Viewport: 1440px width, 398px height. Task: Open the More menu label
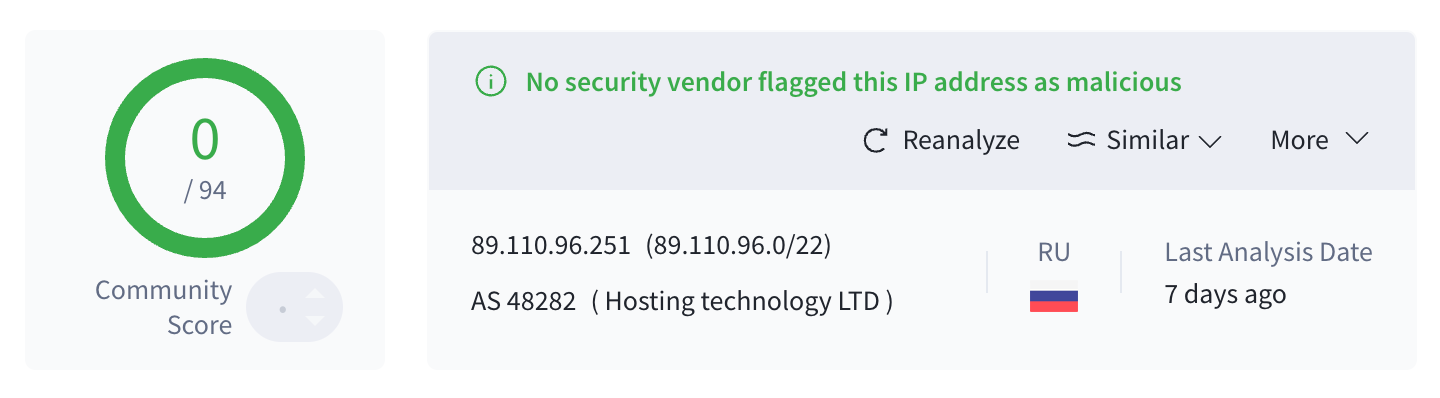coord(1299,140)
